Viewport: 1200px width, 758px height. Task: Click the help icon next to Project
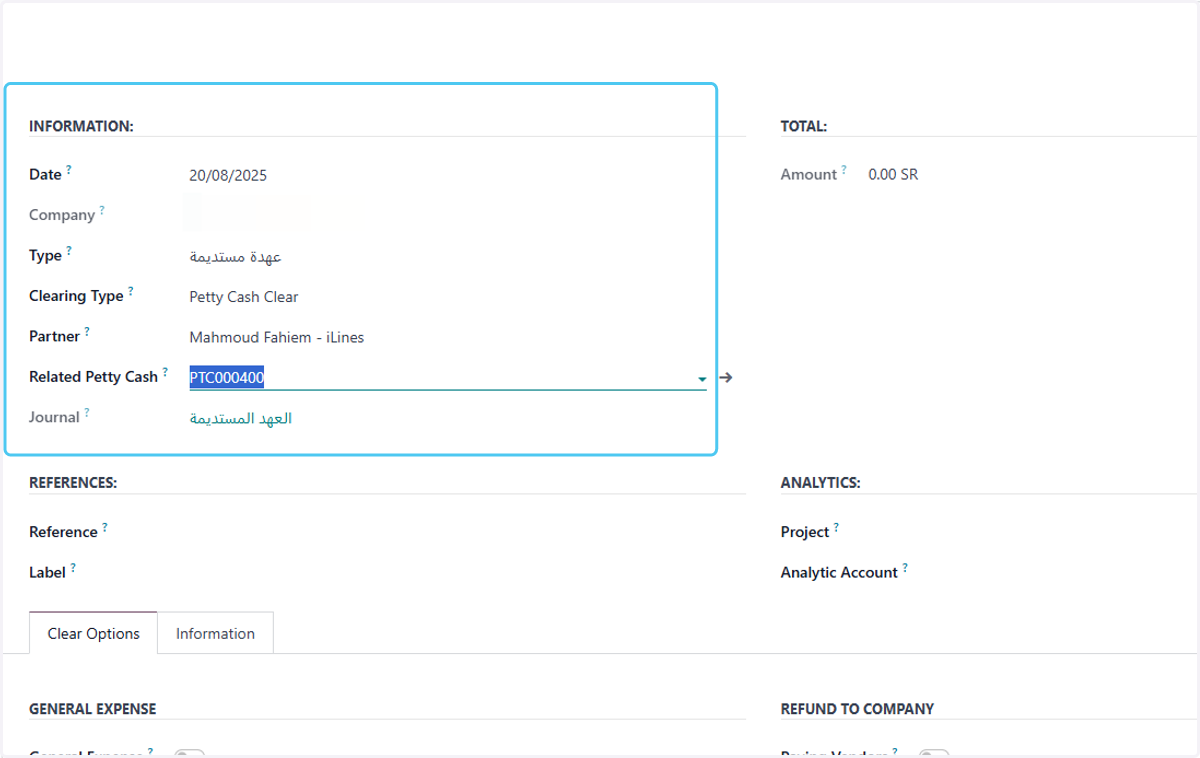[x=837, y=527]
